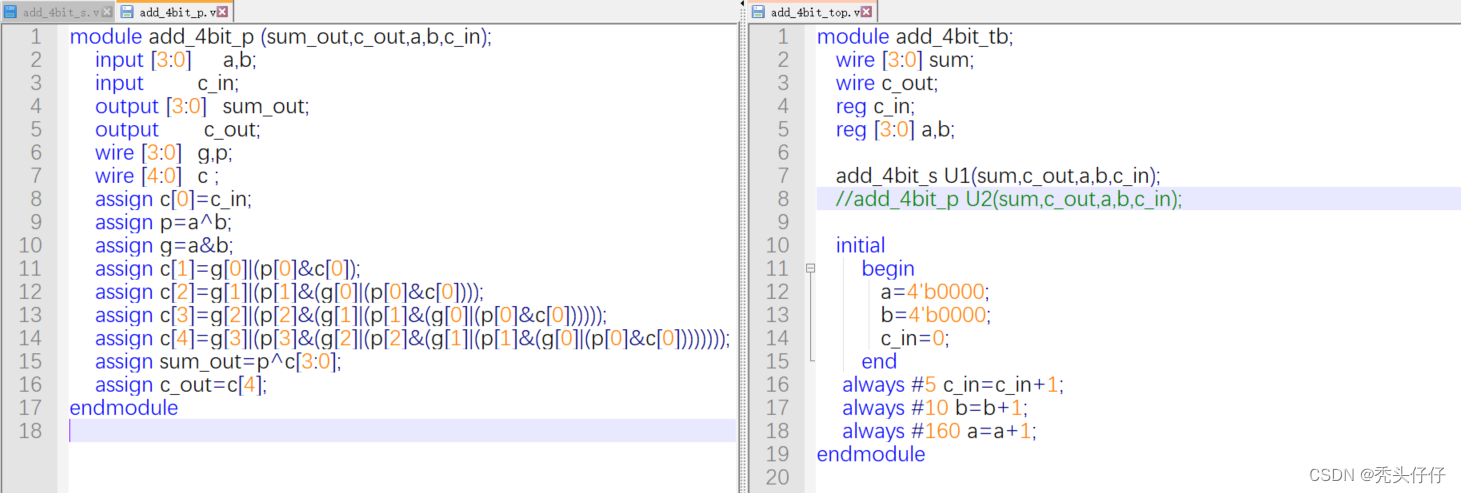Image resolution: width=1461 pixels, height=493 pixels.
Task: Click the 'wire [4:0] c ;' line
Action: 157,175
